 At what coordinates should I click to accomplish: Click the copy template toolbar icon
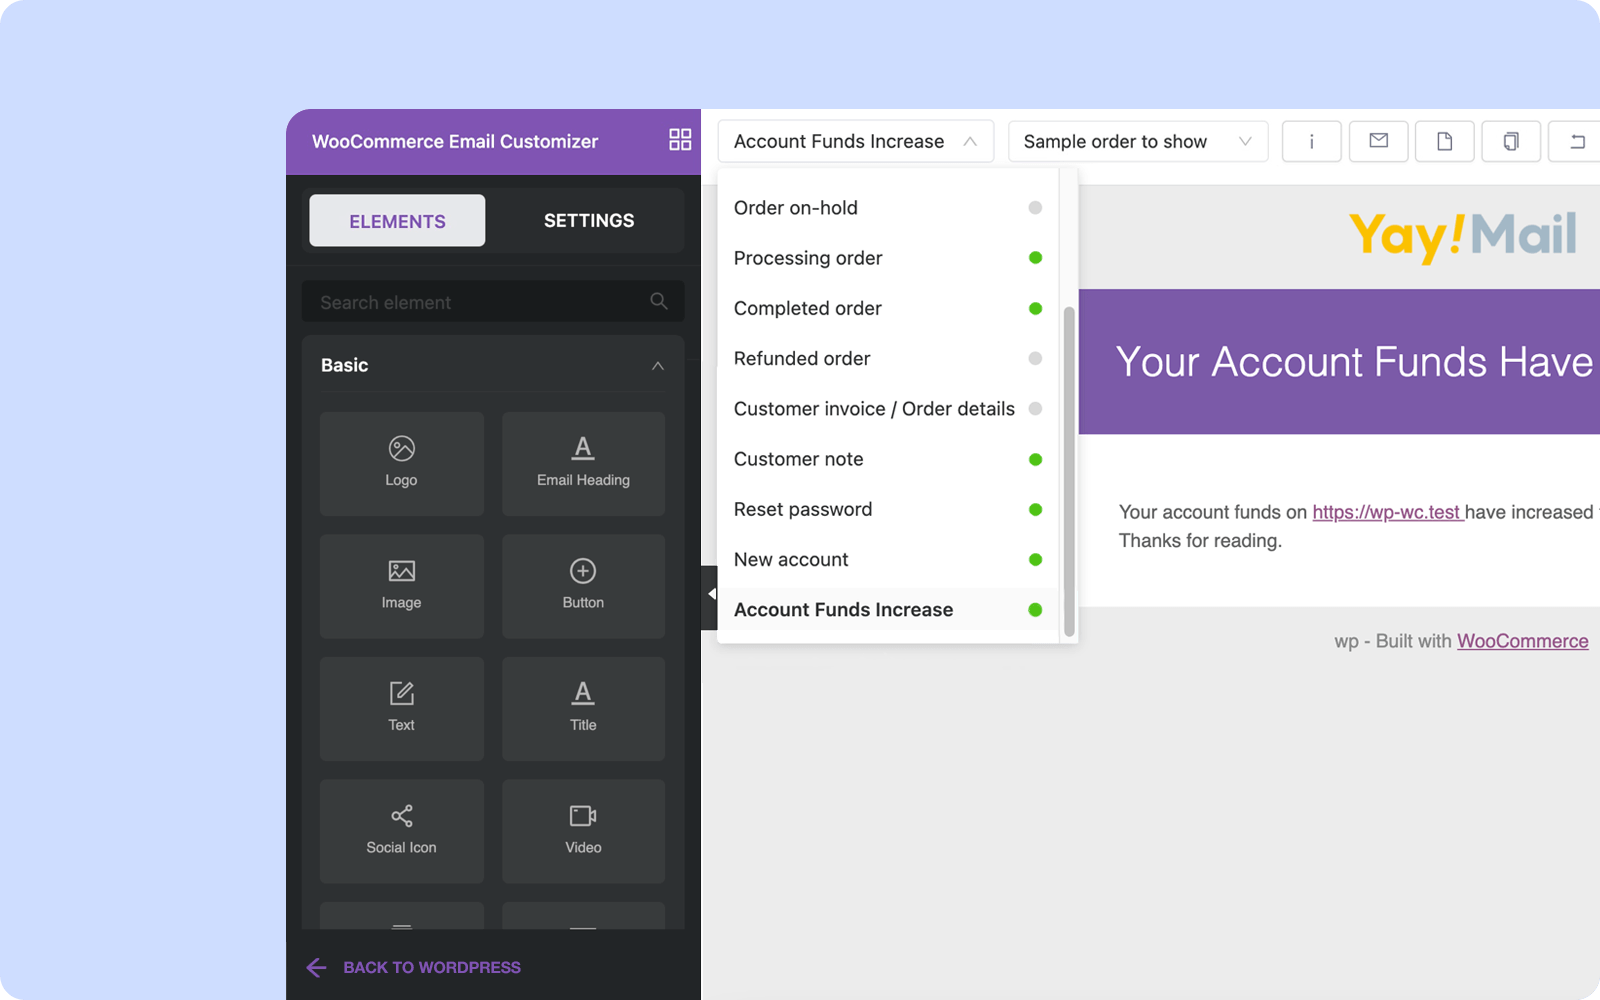click(x=1511, y=141)
